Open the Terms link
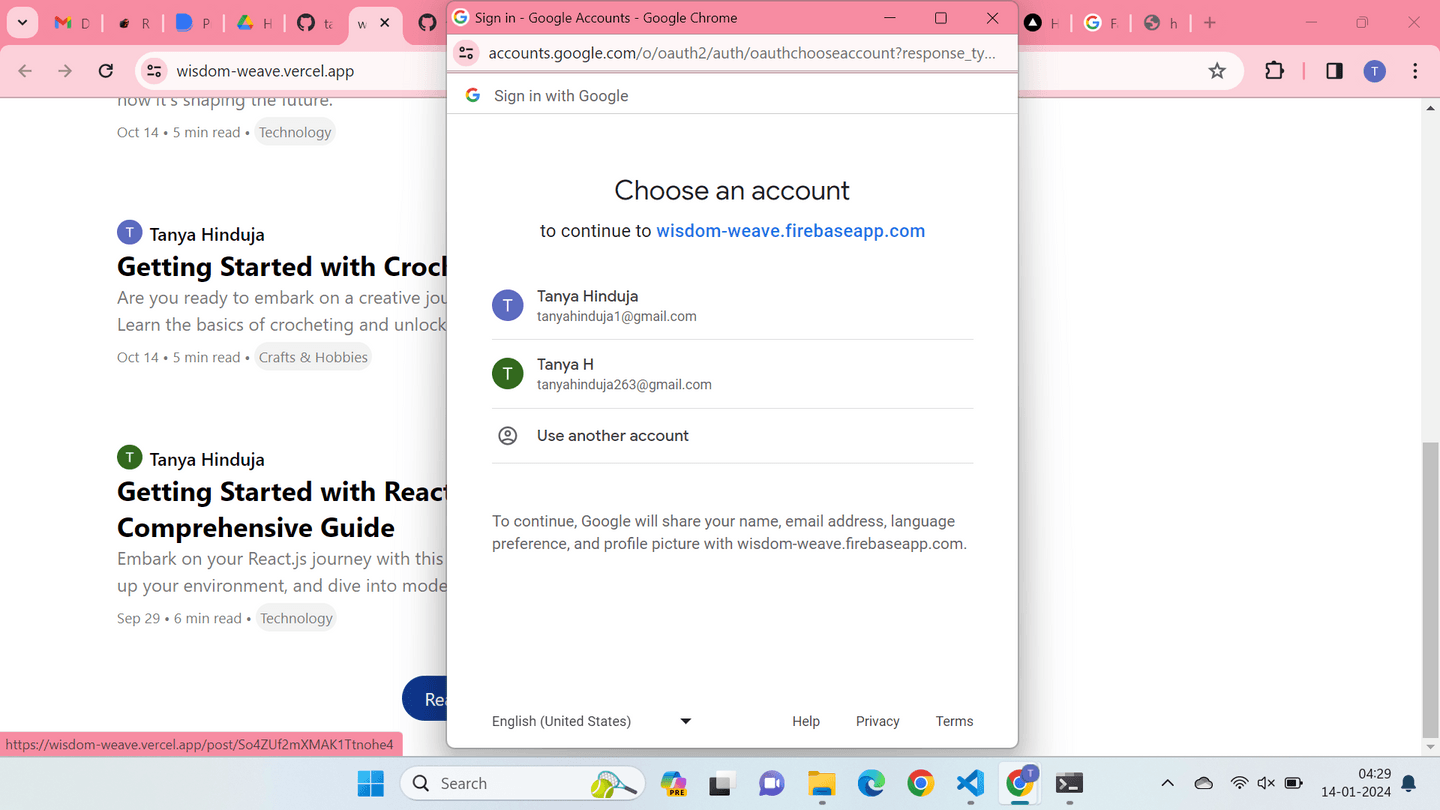Image resolution: width=1440 pixels, height=810 pixels. [x=954, y=721]
